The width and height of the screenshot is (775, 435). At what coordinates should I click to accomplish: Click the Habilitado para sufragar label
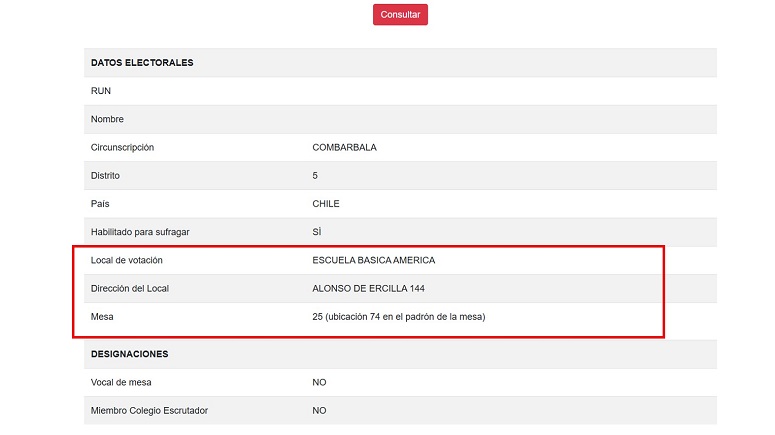click(140, 232)
